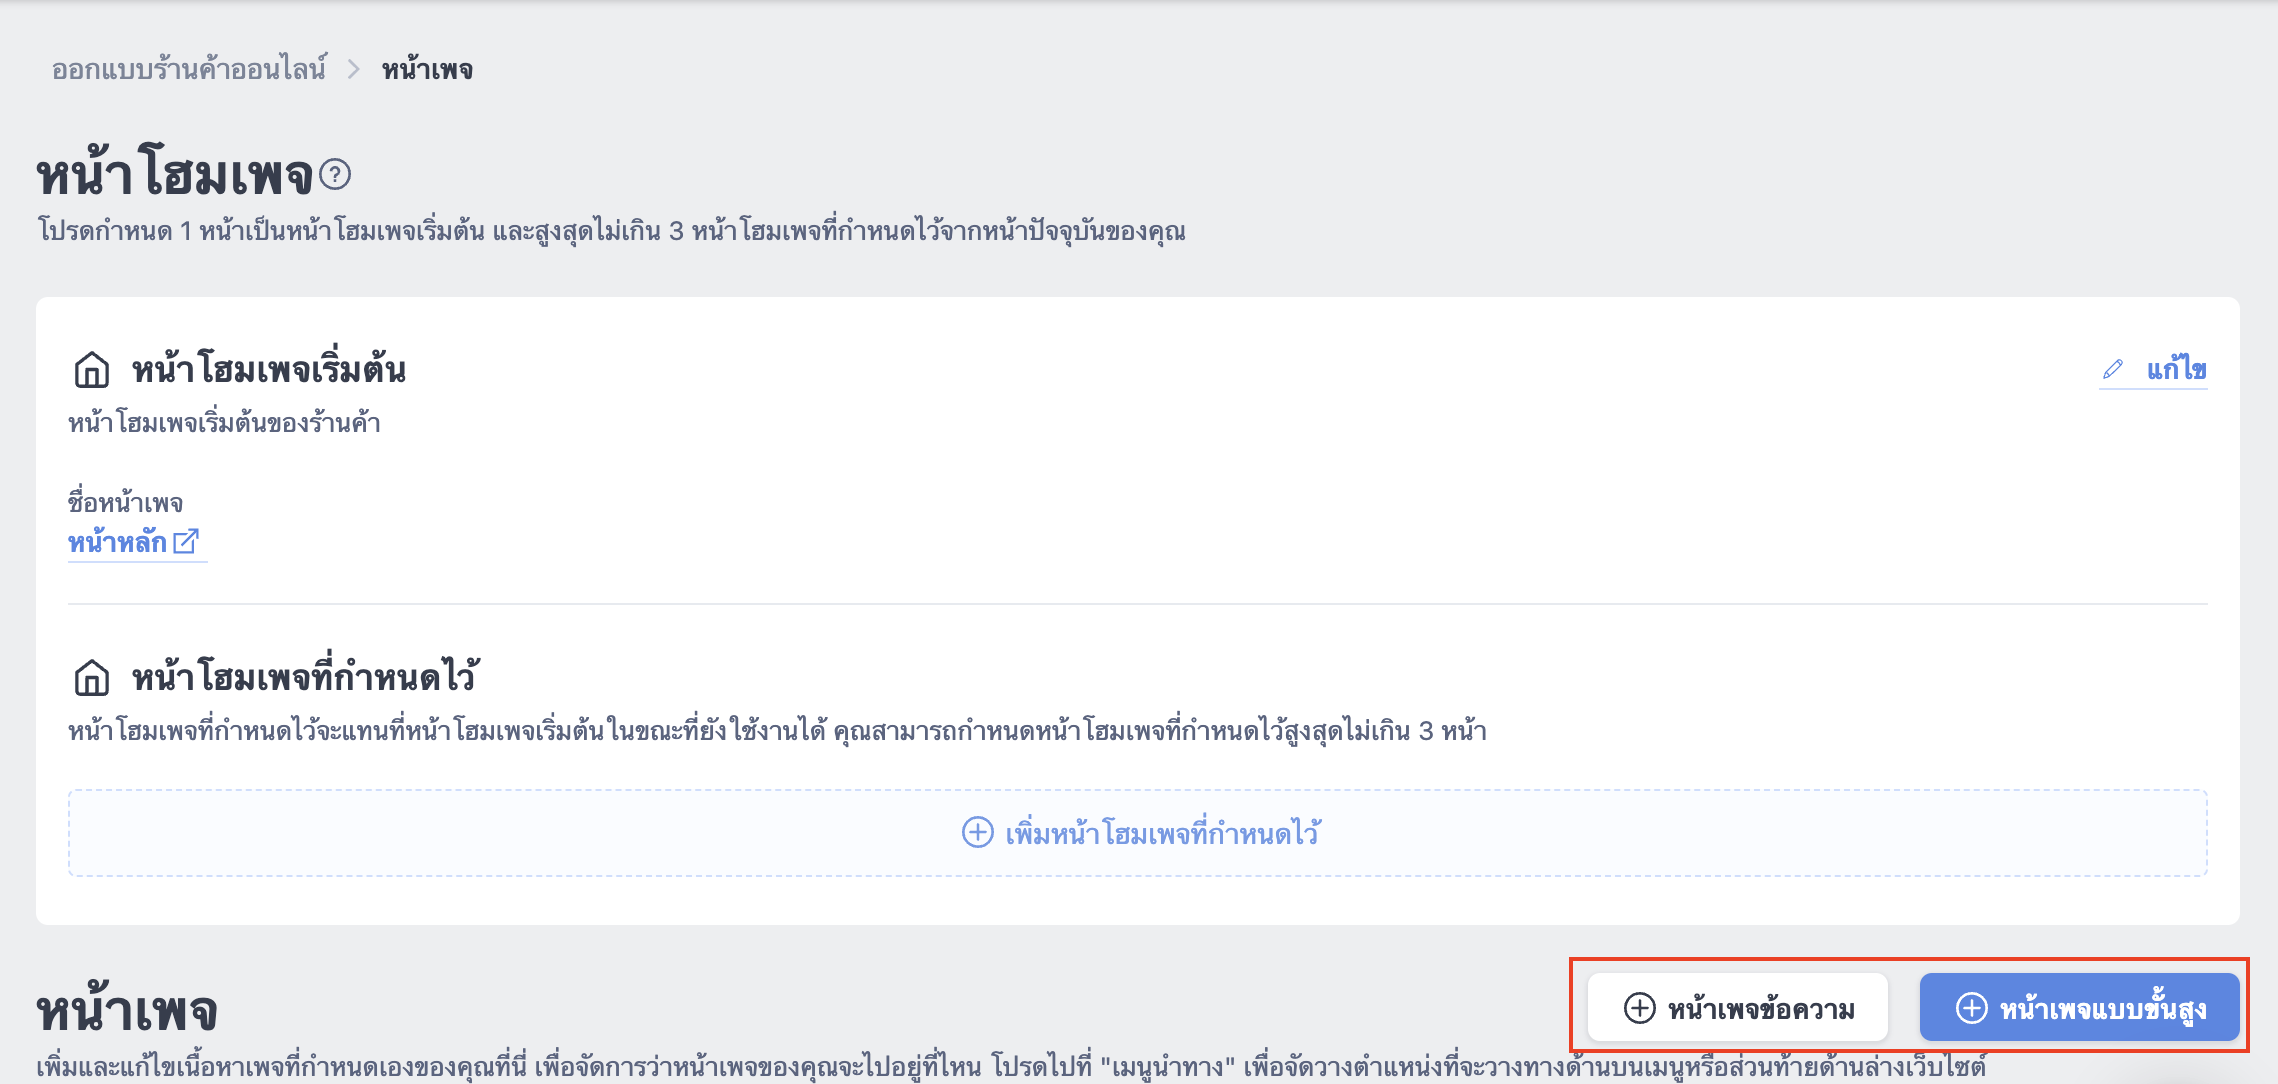Click the plus icon in เพิ่มหน้าโฮมเพจที่กำหนดไว้
Image resolution: width=2278 pixels, height=1084 pixels.
click(x=977, y=832)
